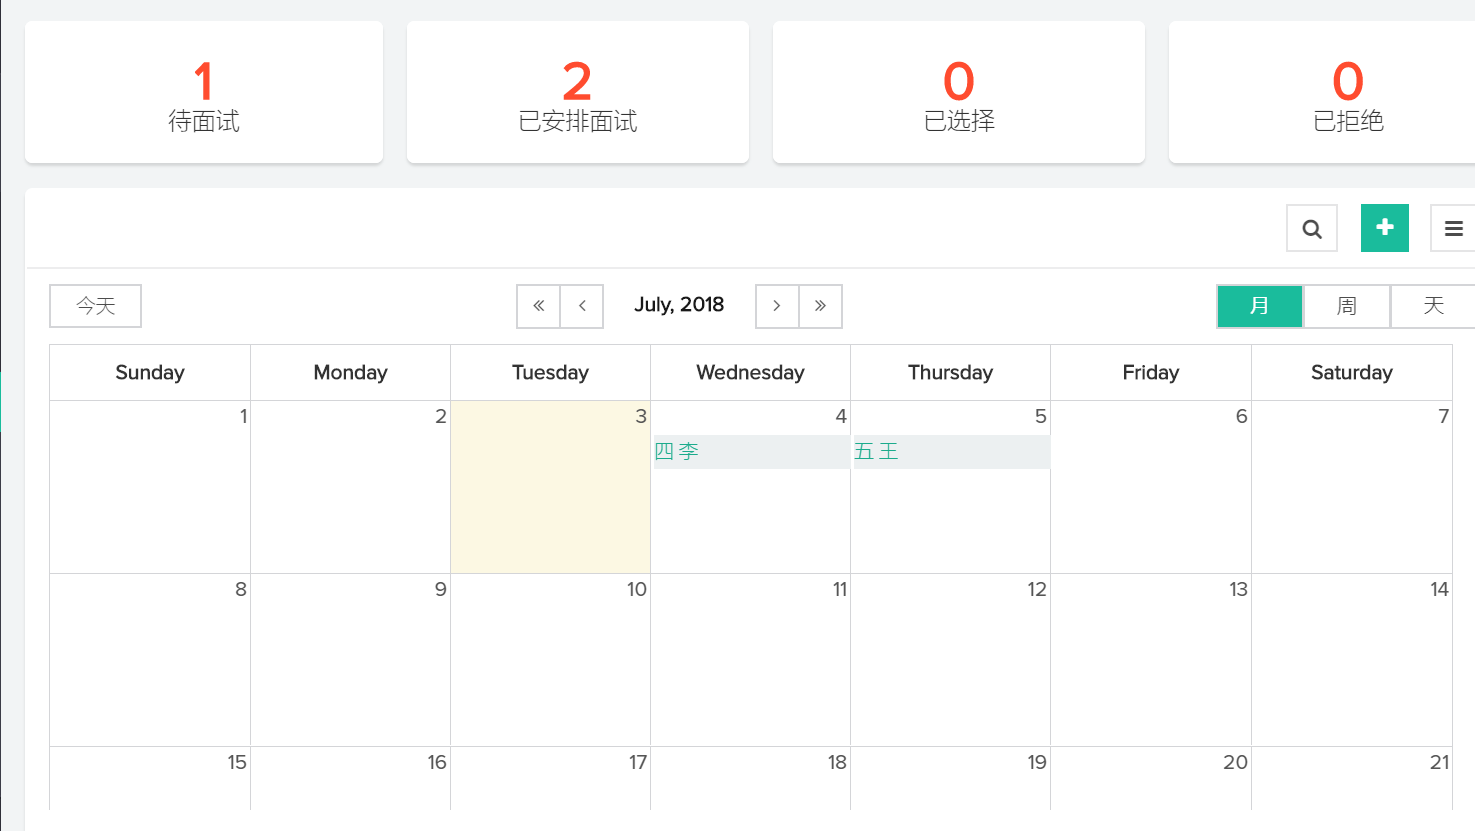Screen dimensions: 1475x831
Task: Click the search magnifier icon
Action: coord(1312,229)
